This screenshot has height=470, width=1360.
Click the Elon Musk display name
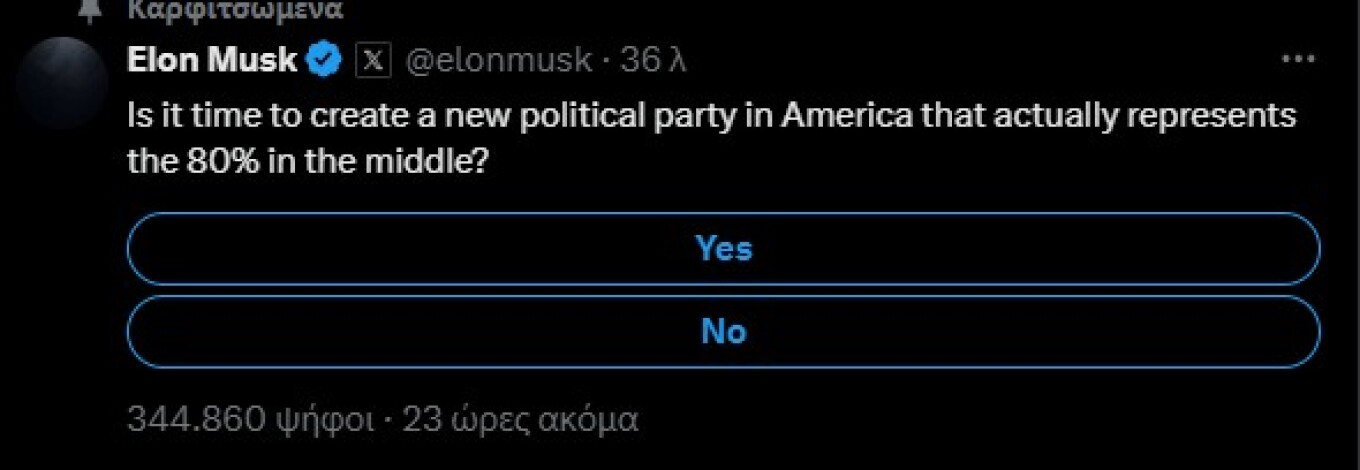pos(212,61)
